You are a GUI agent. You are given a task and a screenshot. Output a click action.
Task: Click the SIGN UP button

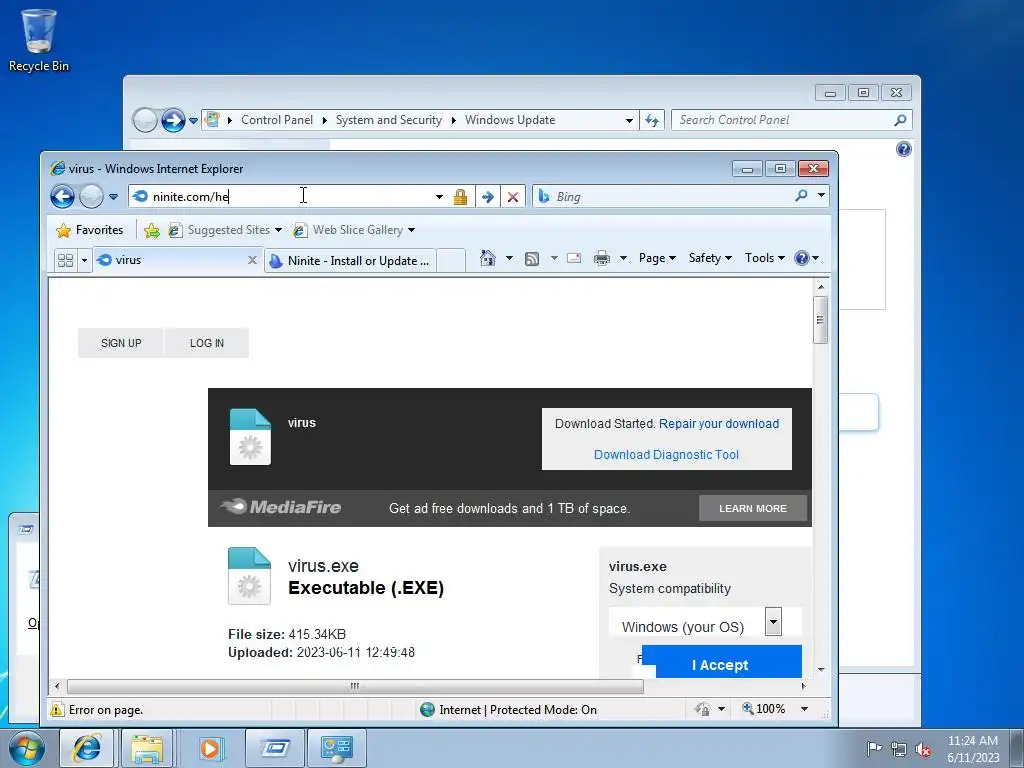pyautogui.click(x=121, y=343)
